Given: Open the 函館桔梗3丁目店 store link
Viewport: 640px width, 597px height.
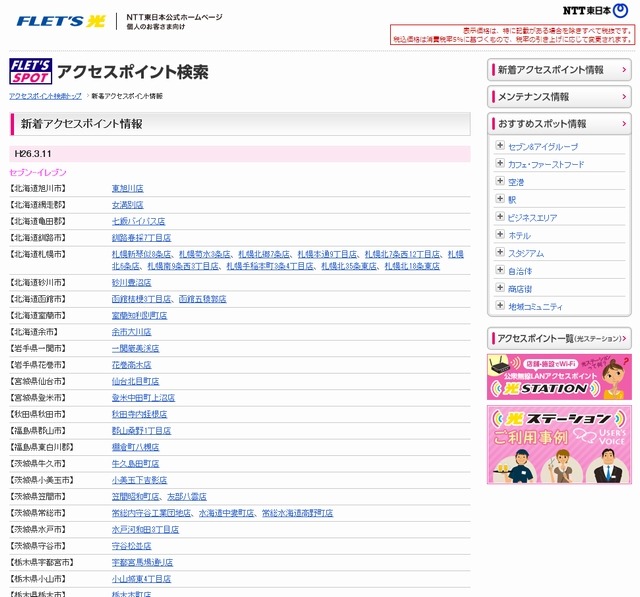Looking at the screenshot, I should [x=141, y=299].
